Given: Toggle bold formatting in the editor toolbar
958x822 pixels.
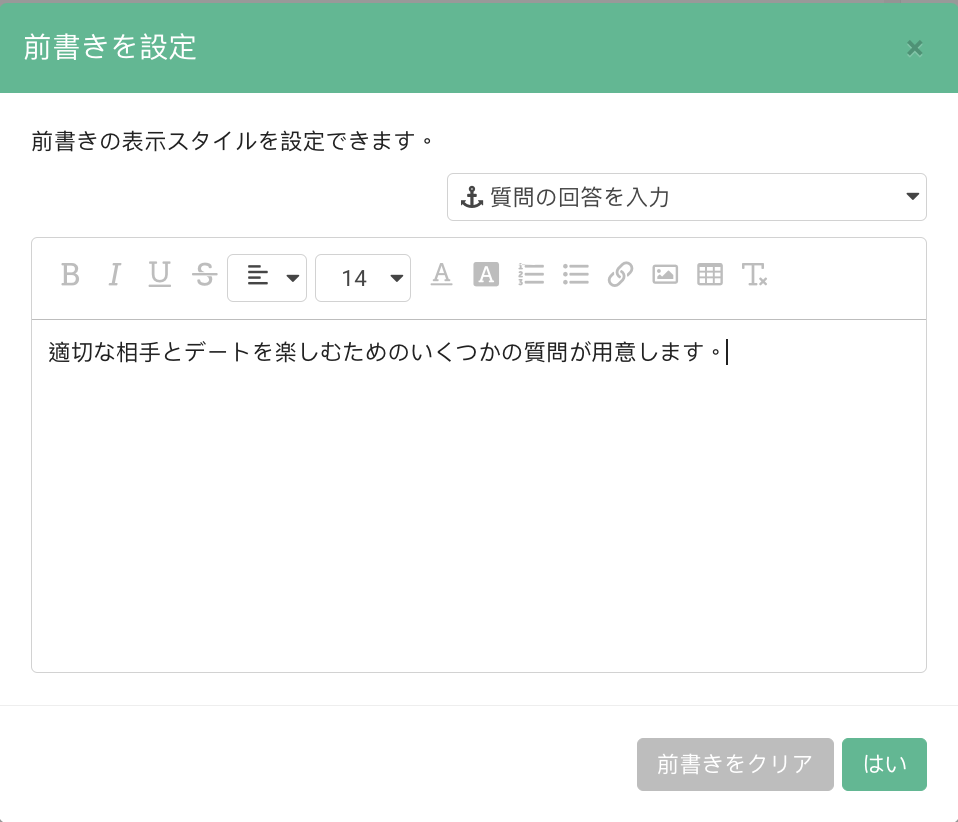Looking at the screenshot, I should (x=70, y=275).
